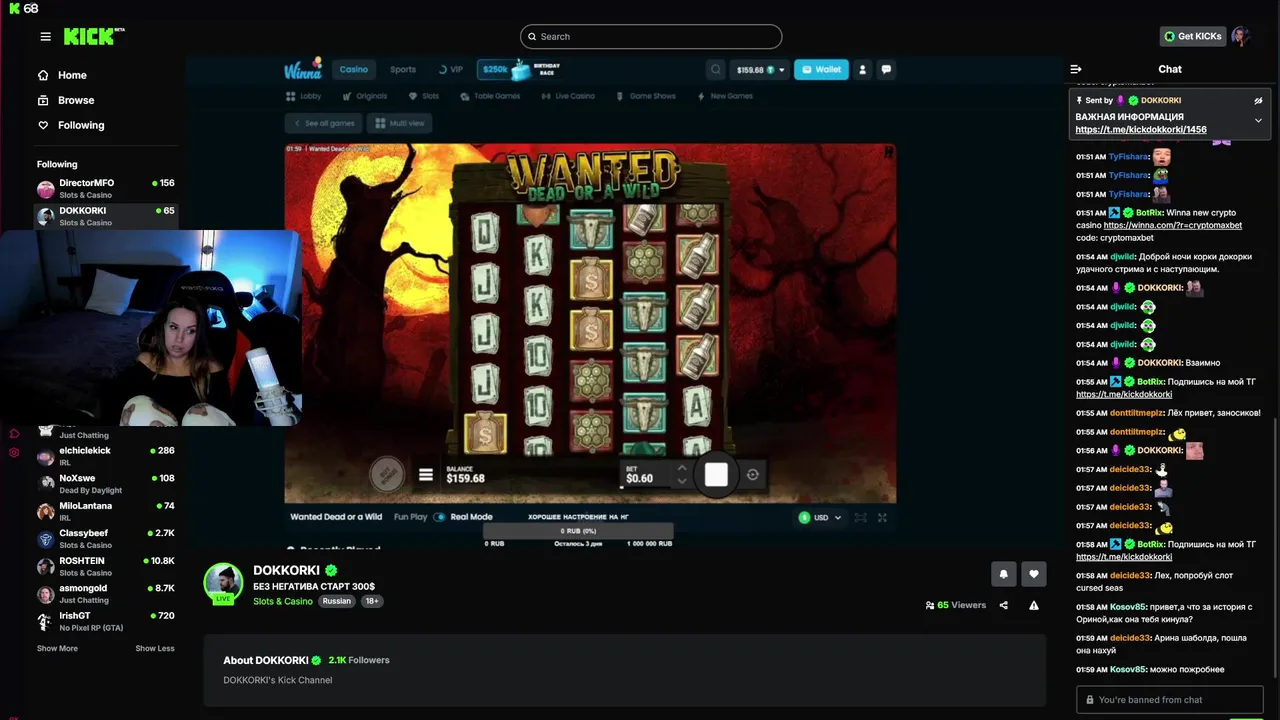Click Show More in sidebar
The height and width of the screenshot is (720, 1280).
pyautogui.click(x=57, y=648)
